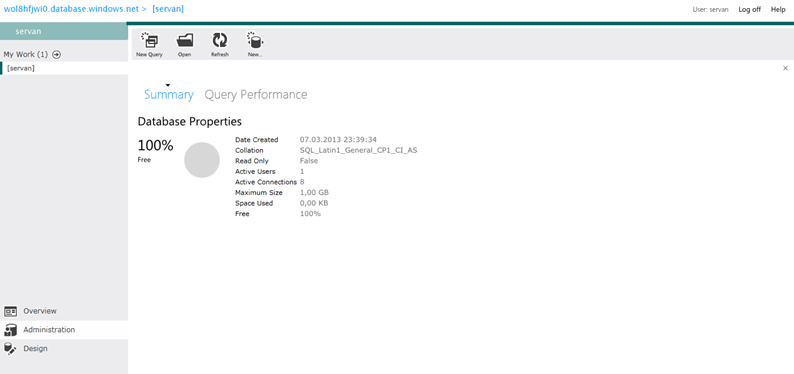Select the [servan] item under My Work
Viewport: 794px width, 374px height.
pyautogui.click(x=64, y=68)
